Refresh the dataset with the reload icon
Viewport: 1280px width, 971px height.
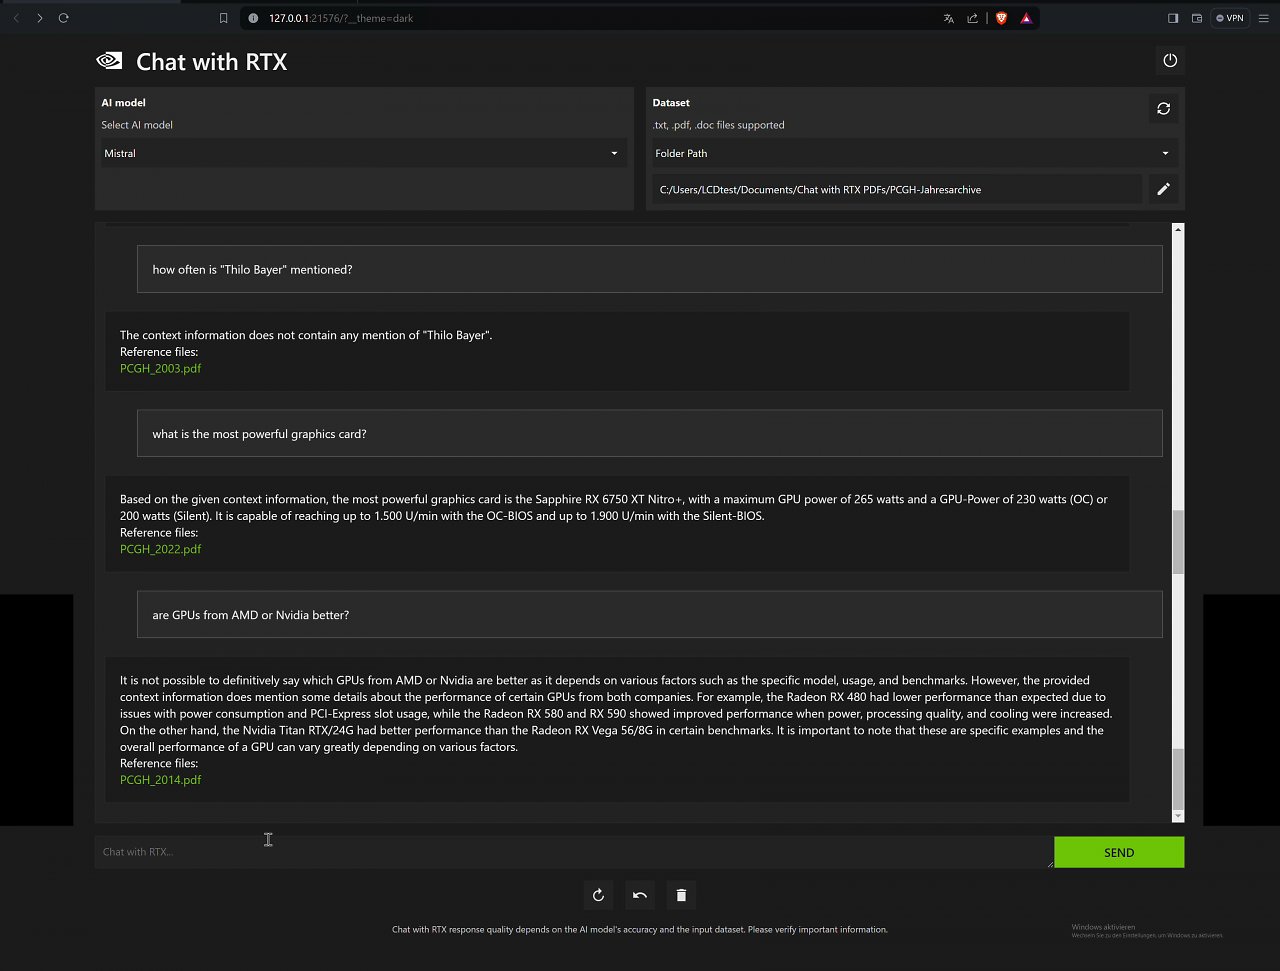tap(1163, 108)
